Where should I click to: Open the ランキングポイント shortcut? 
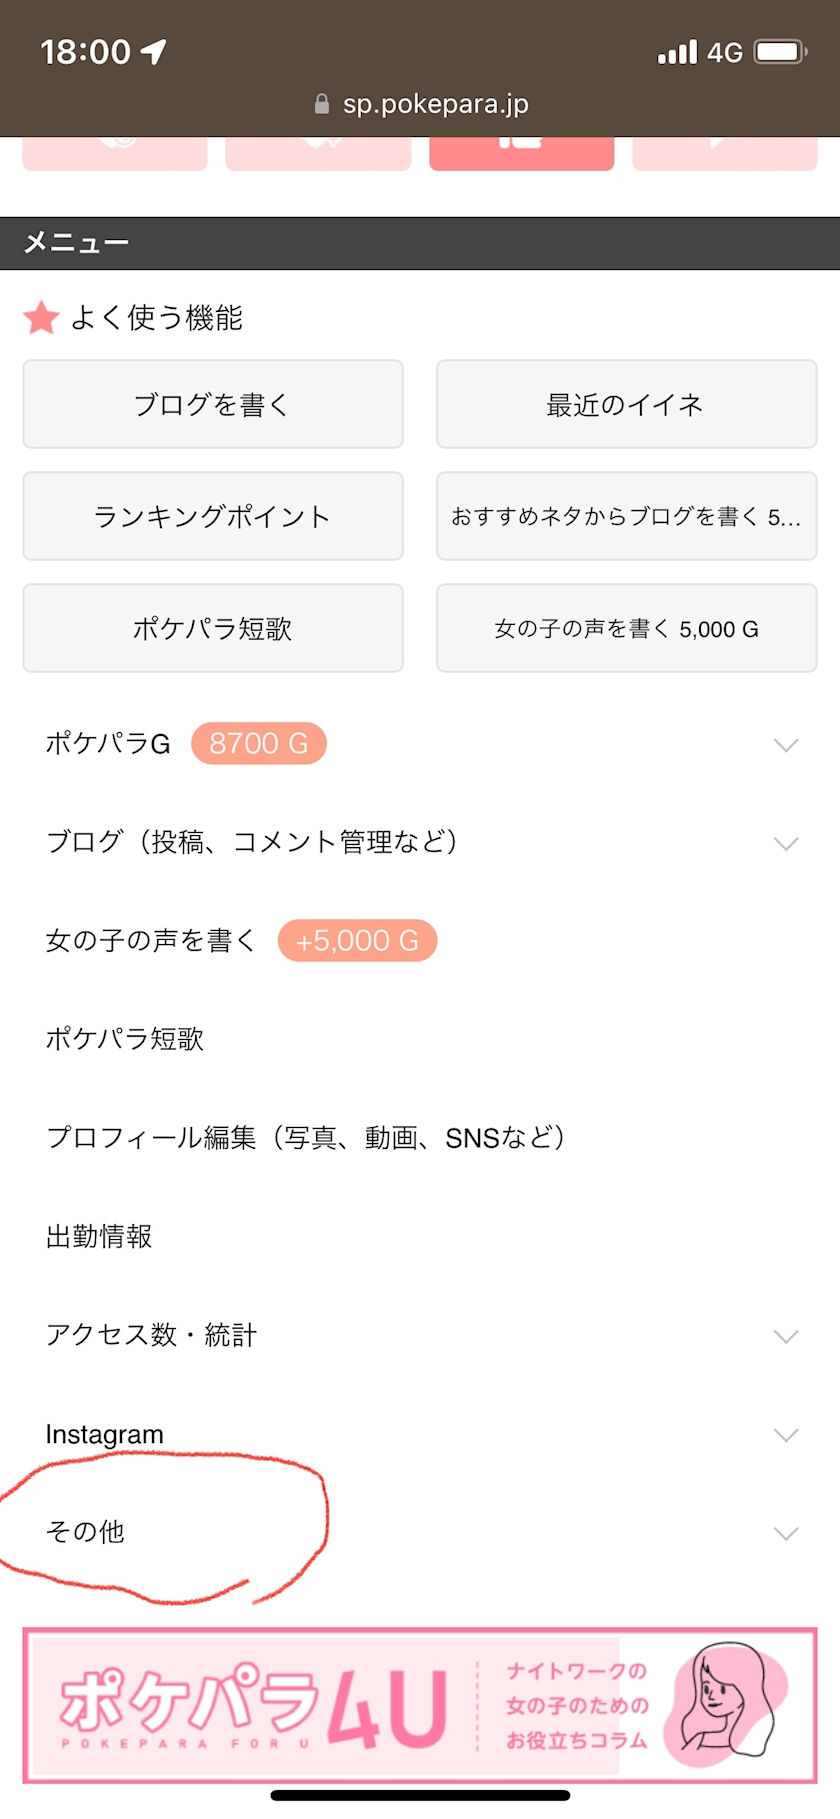[x=212, y=516]
